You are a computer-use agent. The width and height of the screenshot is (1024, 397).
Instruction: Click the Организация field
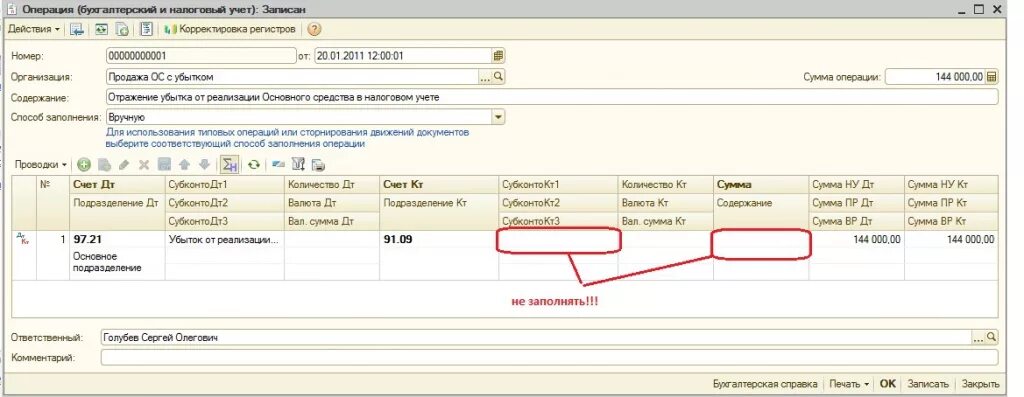(x=293, y=76)
